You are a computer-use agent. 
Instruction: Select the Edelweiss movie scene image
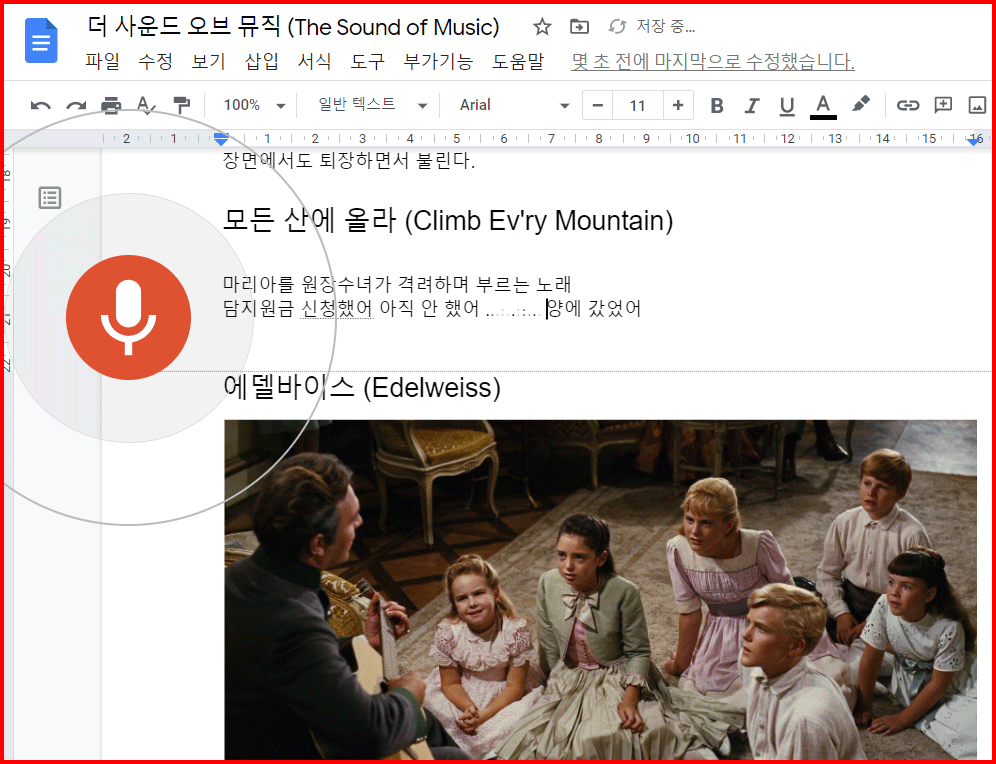pos(600,589)
